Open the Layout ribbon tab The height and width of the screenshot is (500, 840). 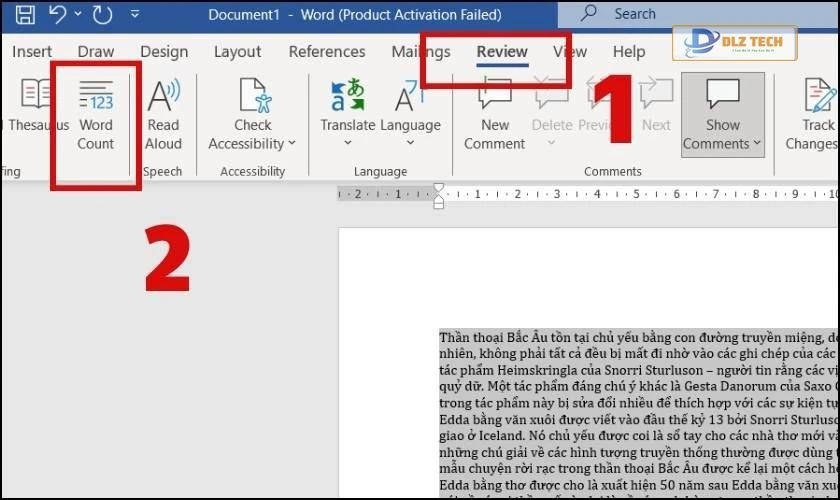237,52
